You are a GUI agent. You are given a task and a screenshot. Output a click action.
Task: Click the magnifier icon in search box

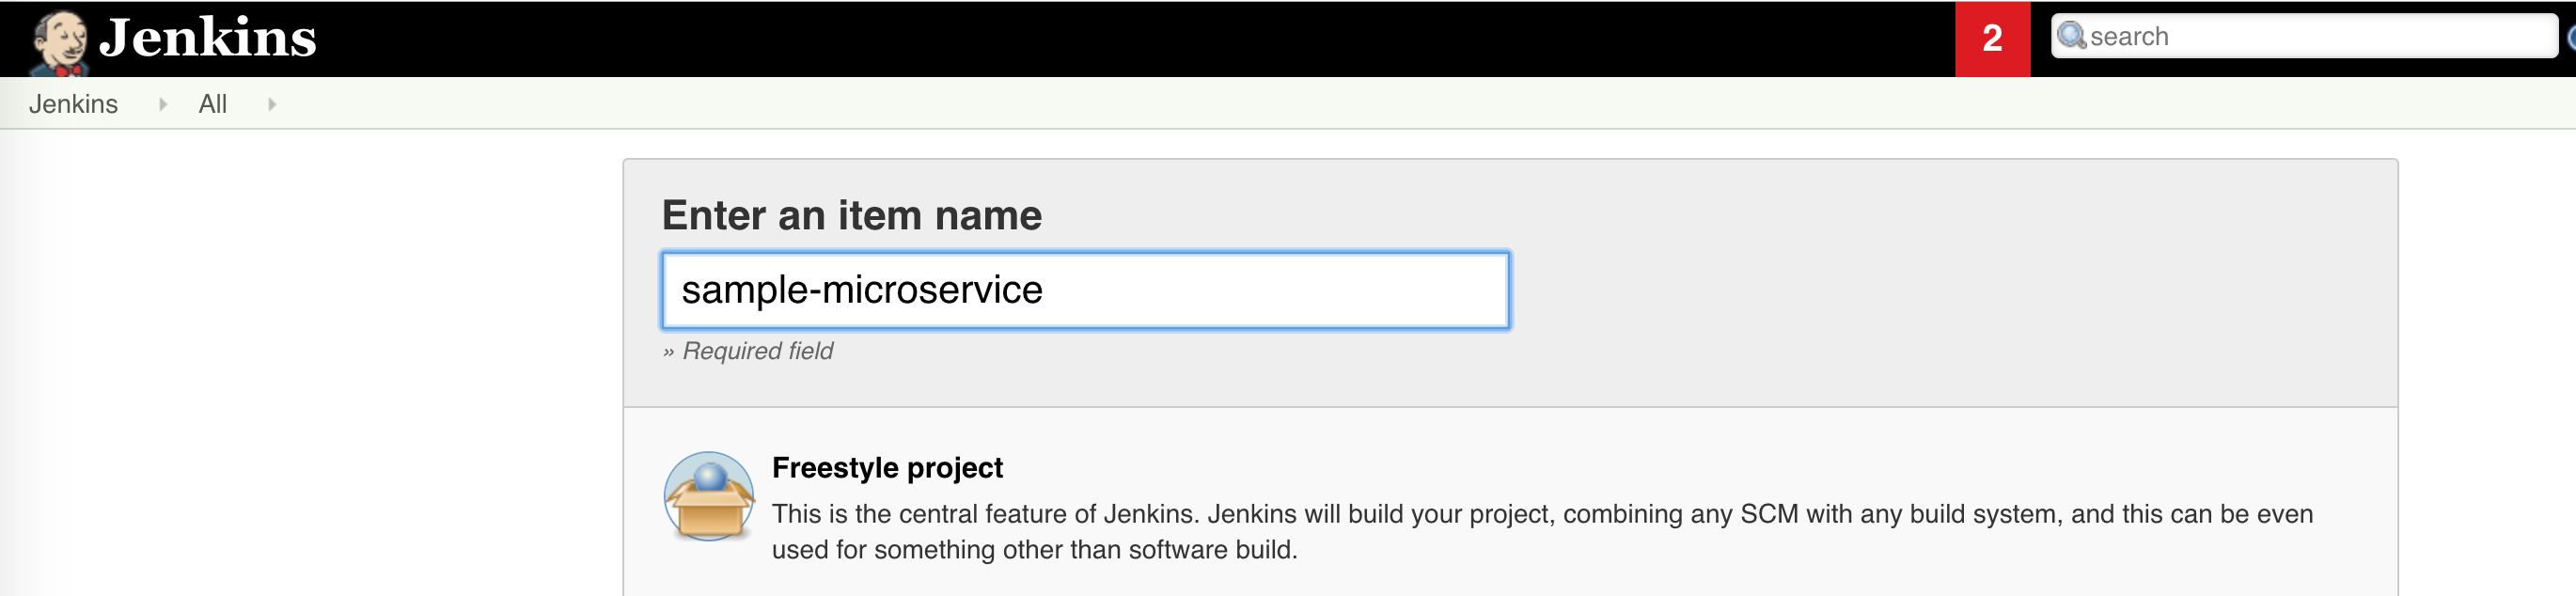tap(2071, 36)
